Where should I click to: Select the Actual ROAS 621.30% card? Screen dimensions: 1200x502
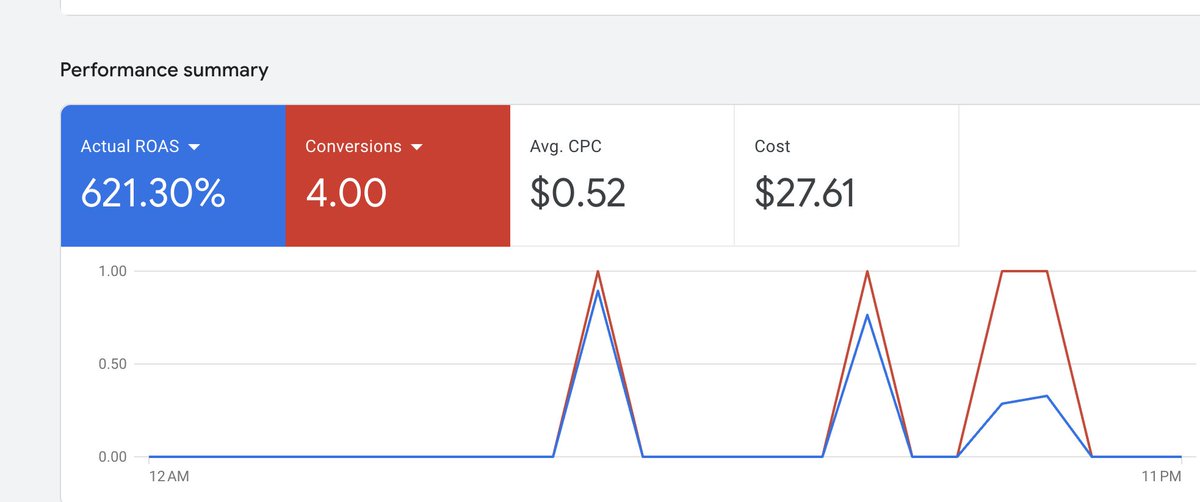[173, 175]
